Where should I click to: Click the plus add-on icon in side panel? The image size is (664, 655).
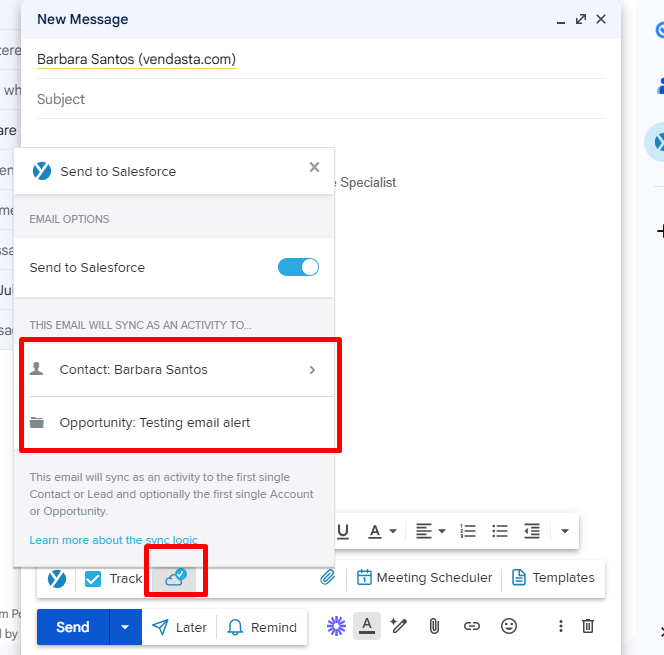[x=660, y=231]
